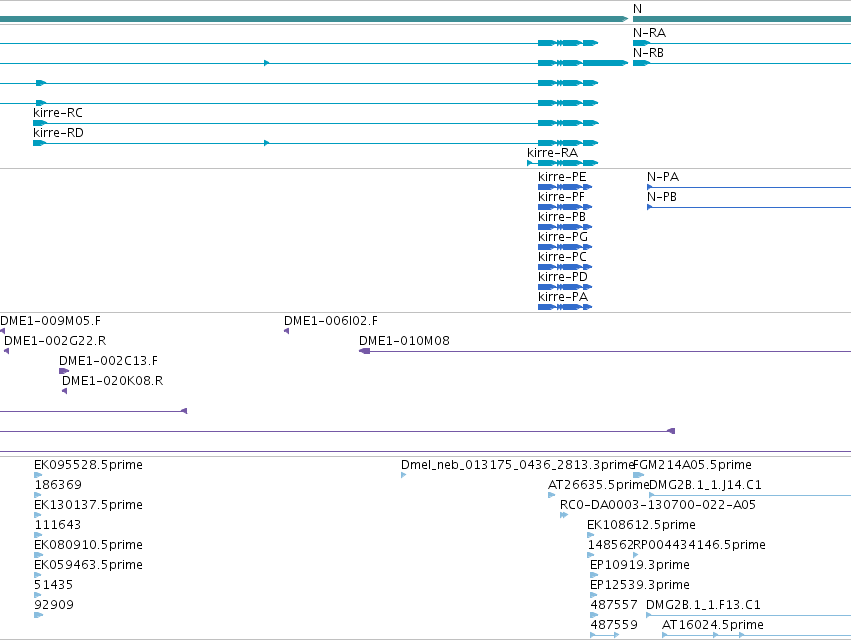Select the kirre-PD protein feature
The width and height of the screenshot is (851, 640).
(x=565, y=287)
